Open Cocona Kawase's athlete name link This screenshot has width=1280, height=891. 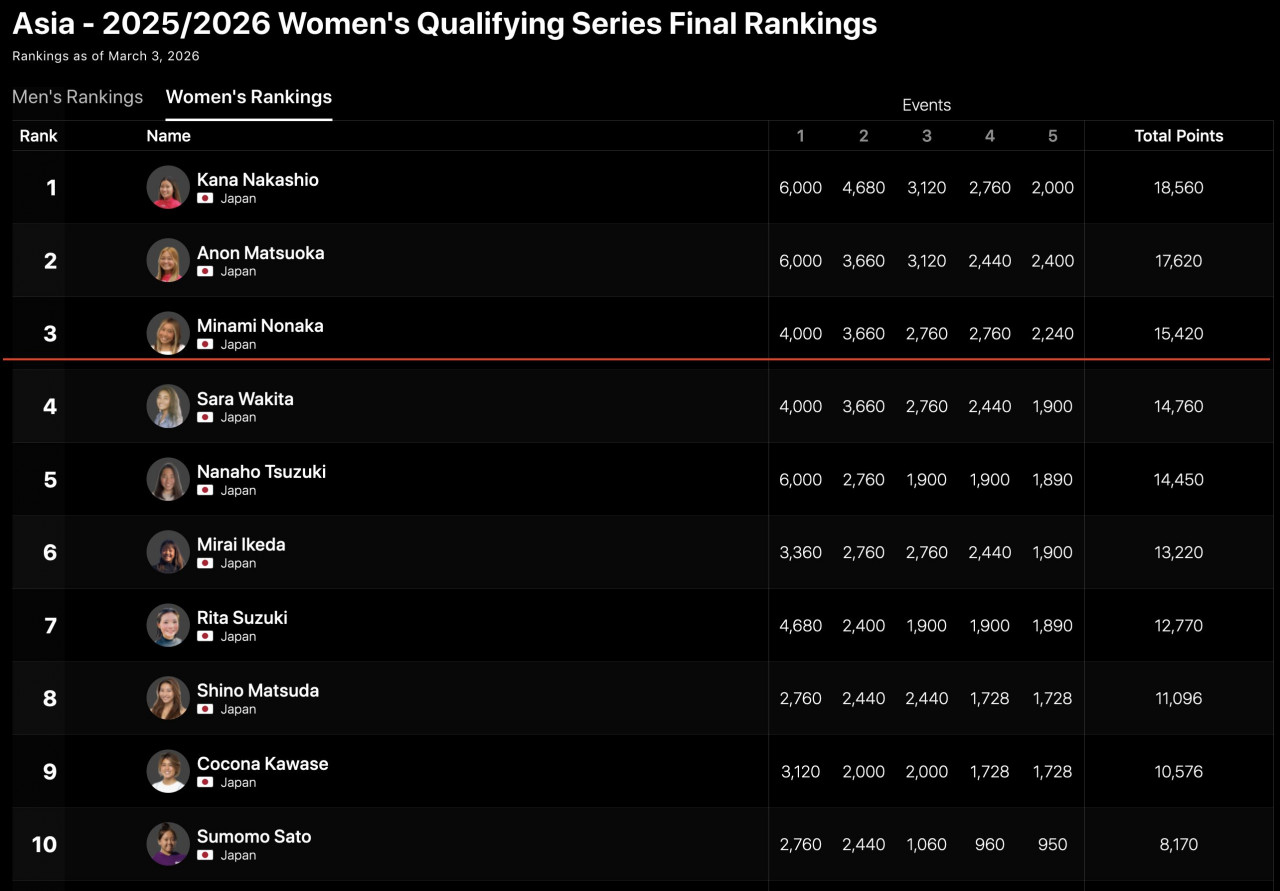[x=262, y=763]
